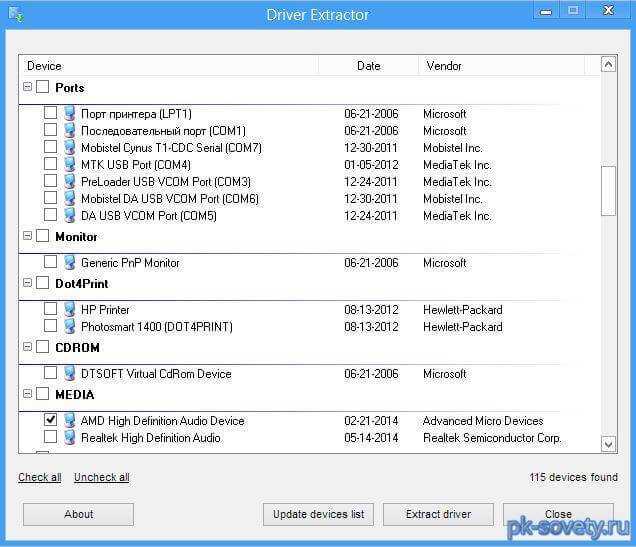Click device icon for HP Printer
The width and height of the screenshot is (636, 547).
coord(70,309)
